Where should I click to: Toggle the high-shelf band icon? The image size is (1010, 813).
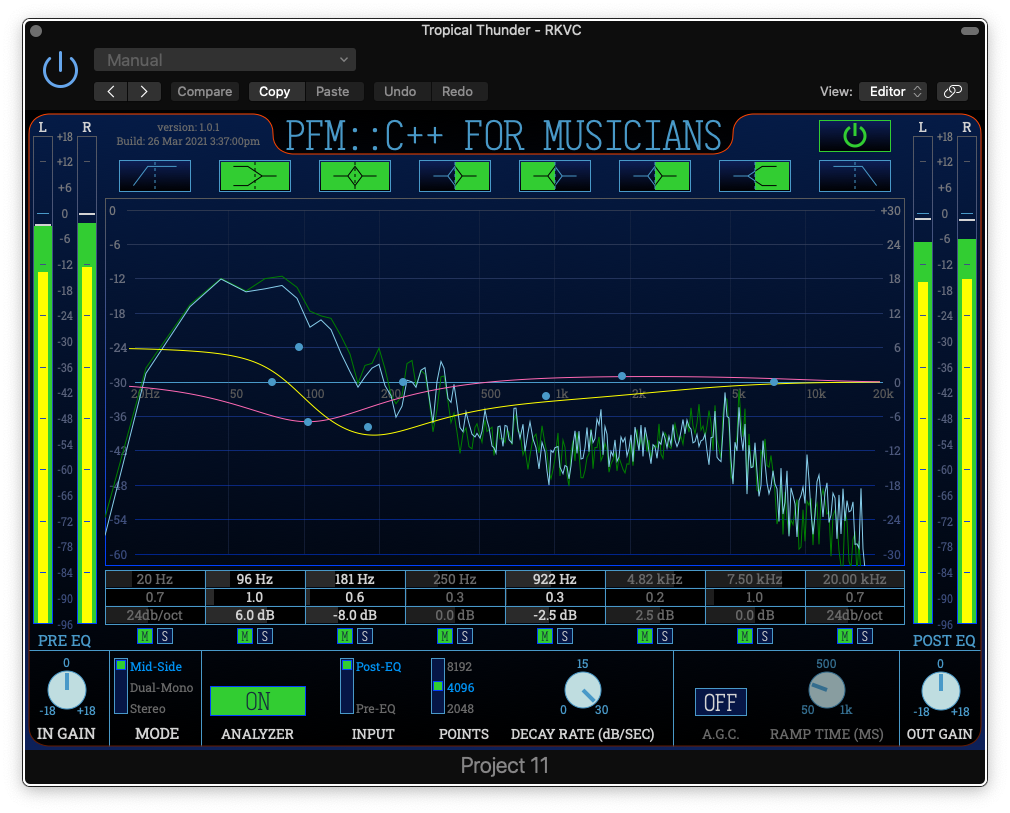[754, 176]
